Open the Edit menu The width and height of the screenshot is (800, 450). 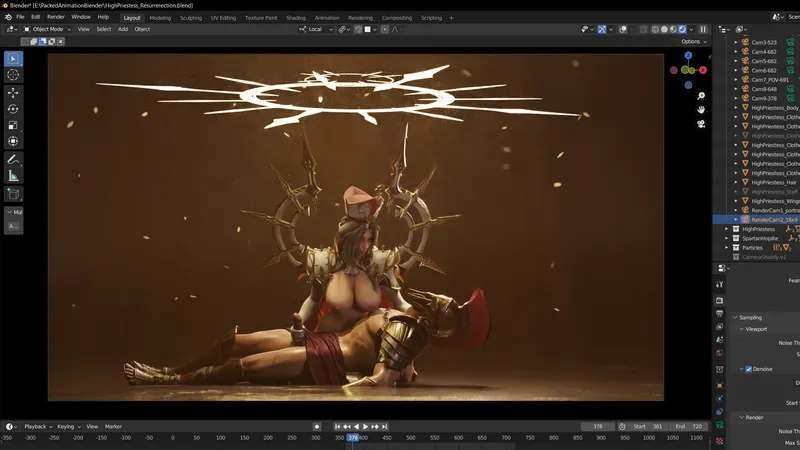36,17
